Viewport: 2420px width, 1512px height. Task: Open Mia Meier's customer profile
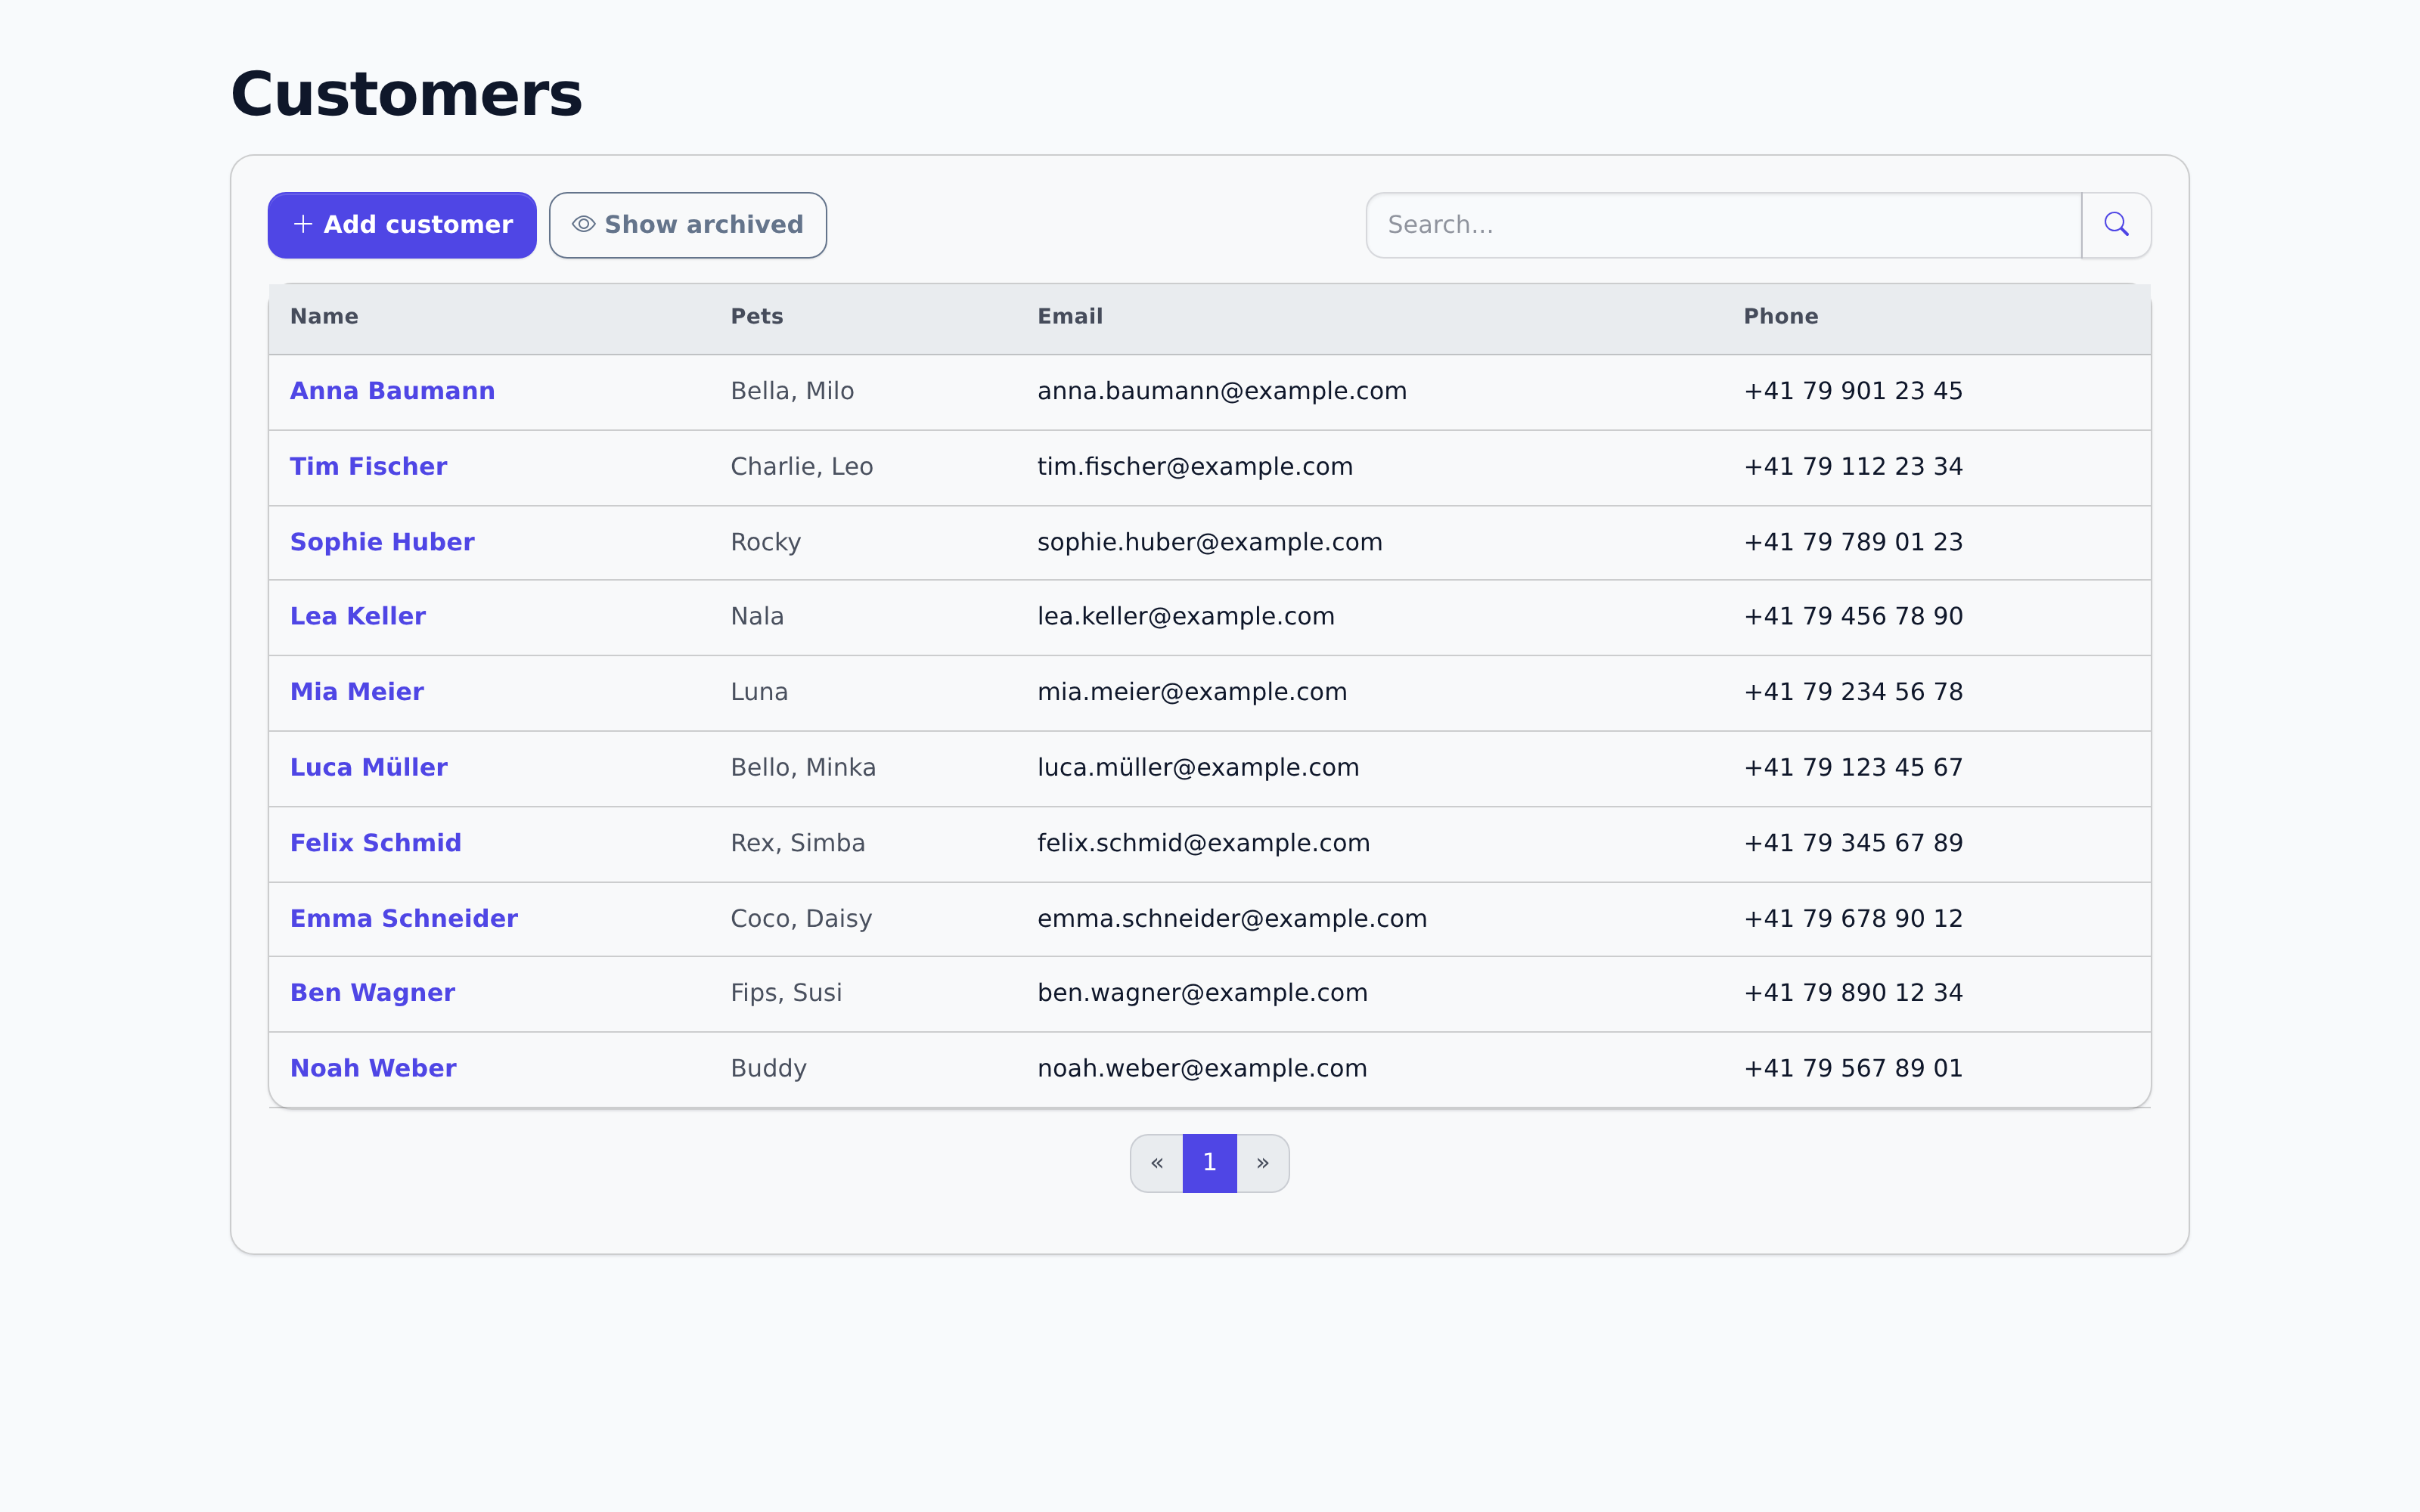pos(357,691)
